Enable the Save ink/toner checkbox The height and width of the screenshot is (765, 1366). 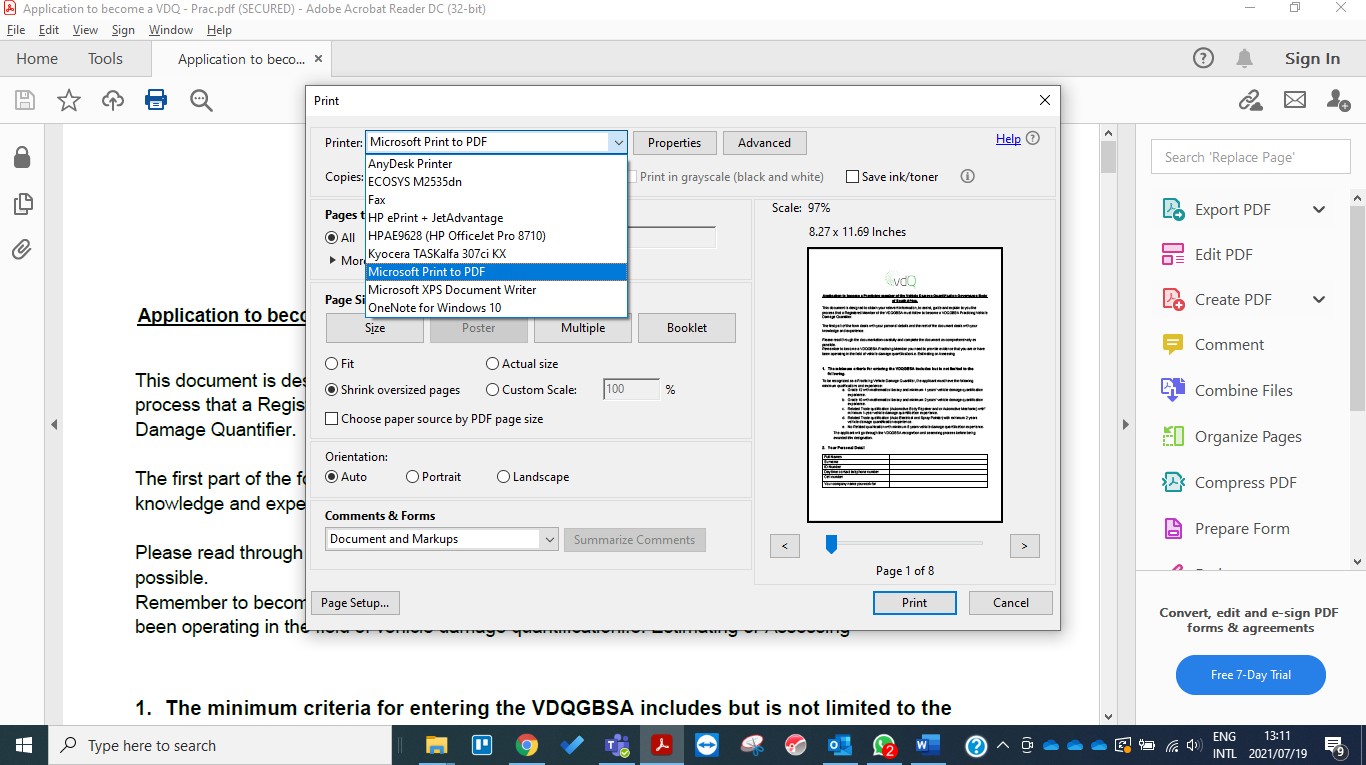852,177
